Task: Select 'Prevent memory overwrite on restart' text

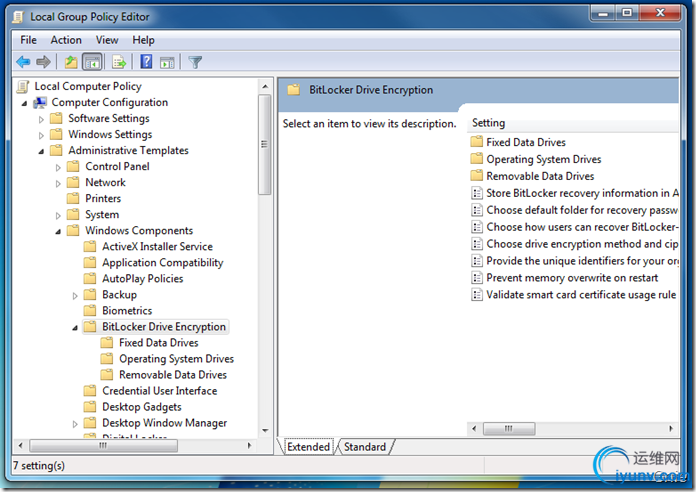Action: coord(572,278)
